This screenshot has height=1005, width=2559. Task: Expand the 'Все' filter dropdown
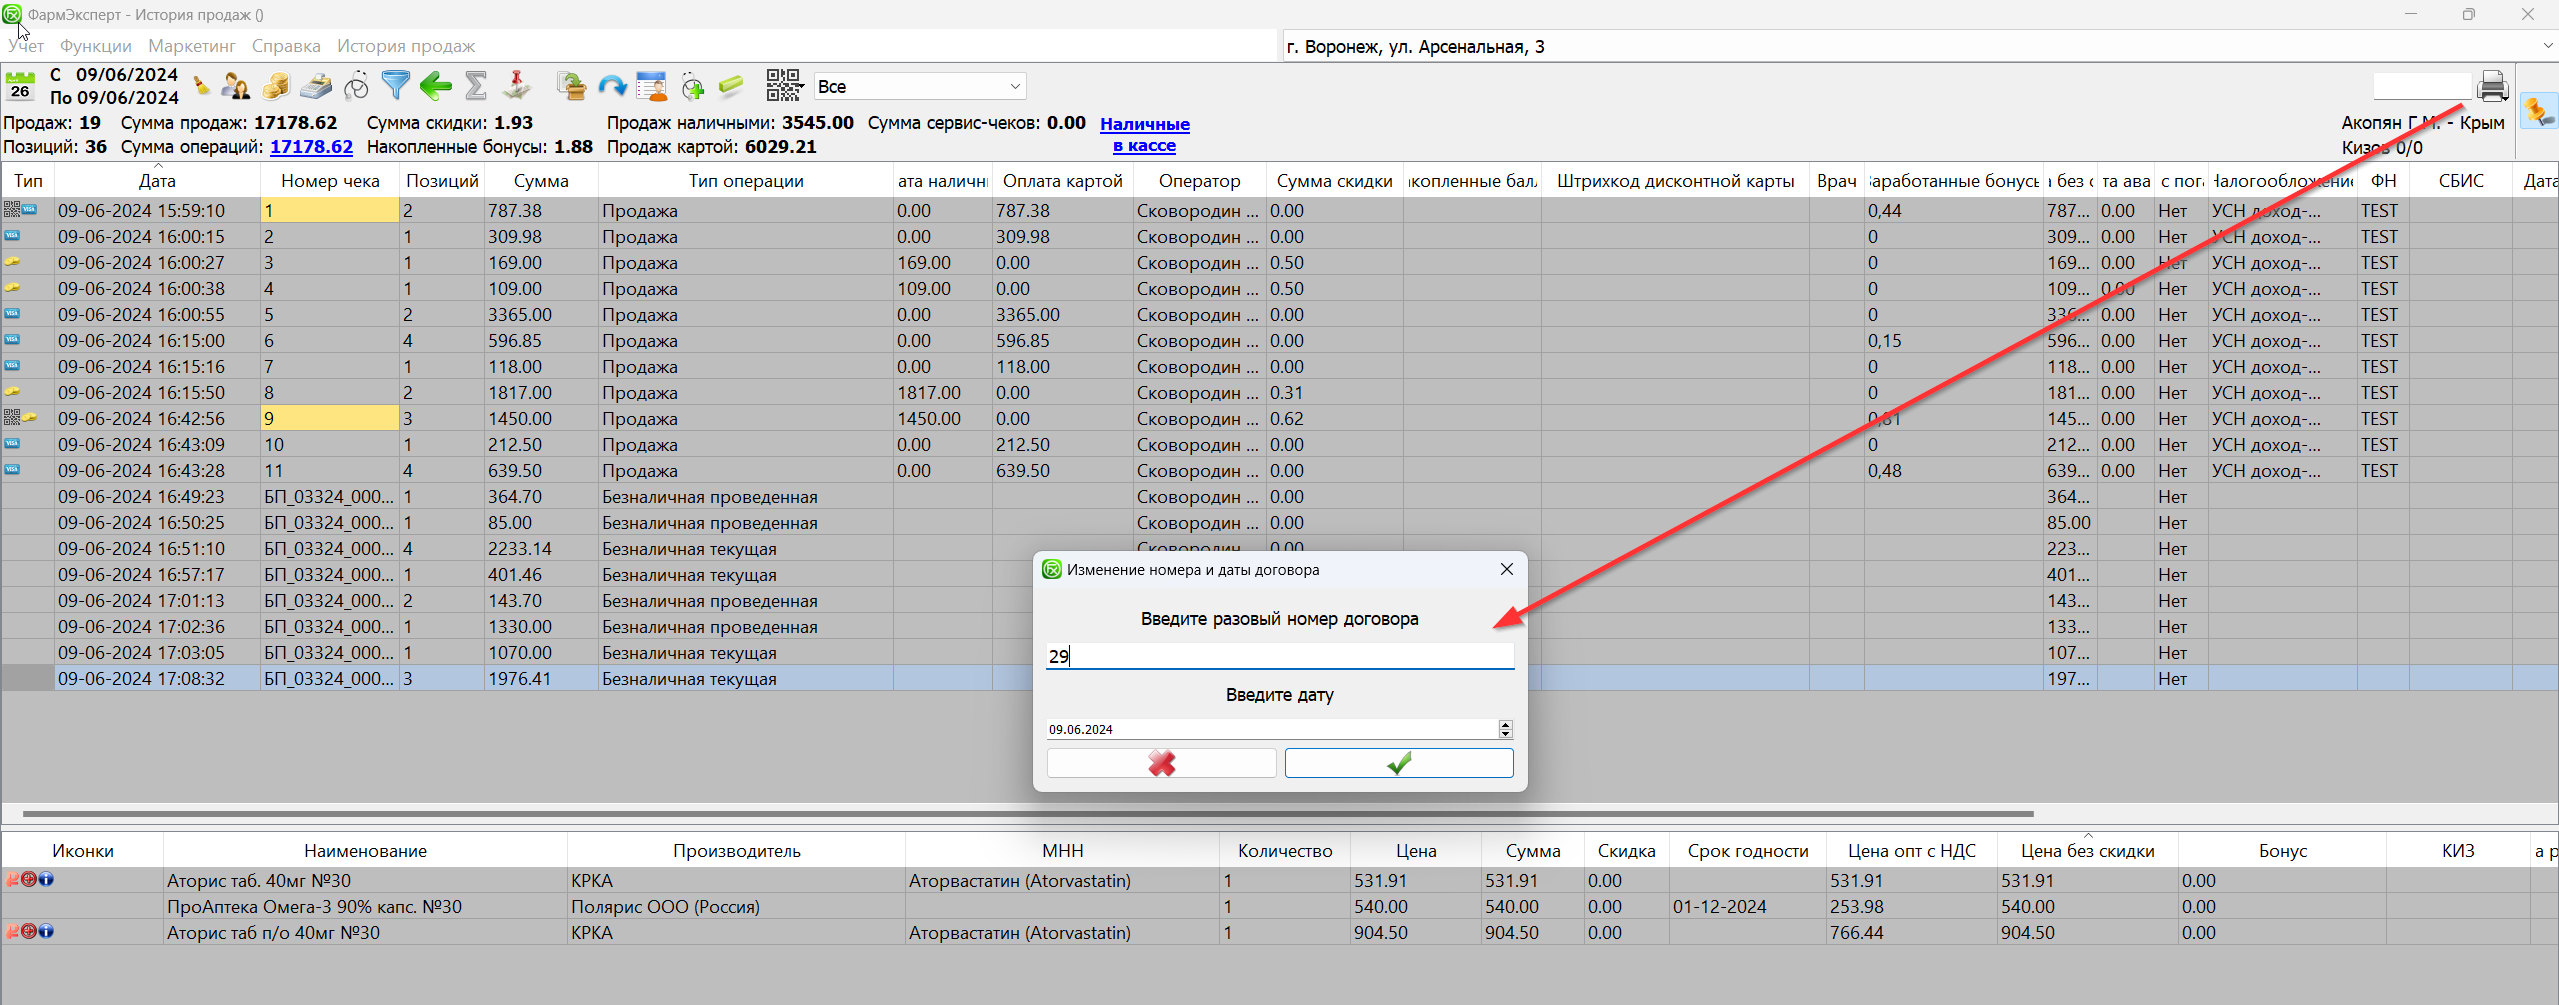click(1015, 87)
